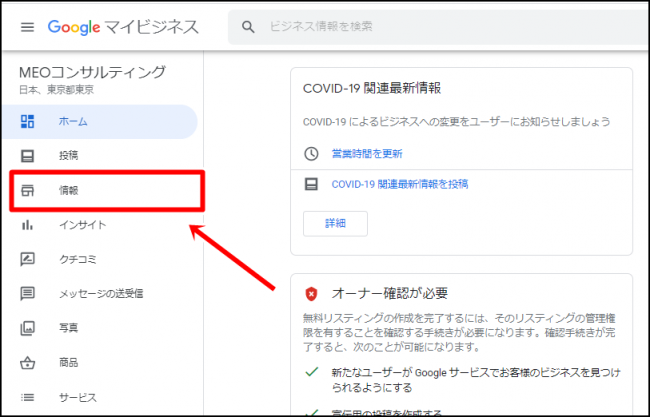Click green checkmark beside 新たなユーザーが Google サービス

311,372
